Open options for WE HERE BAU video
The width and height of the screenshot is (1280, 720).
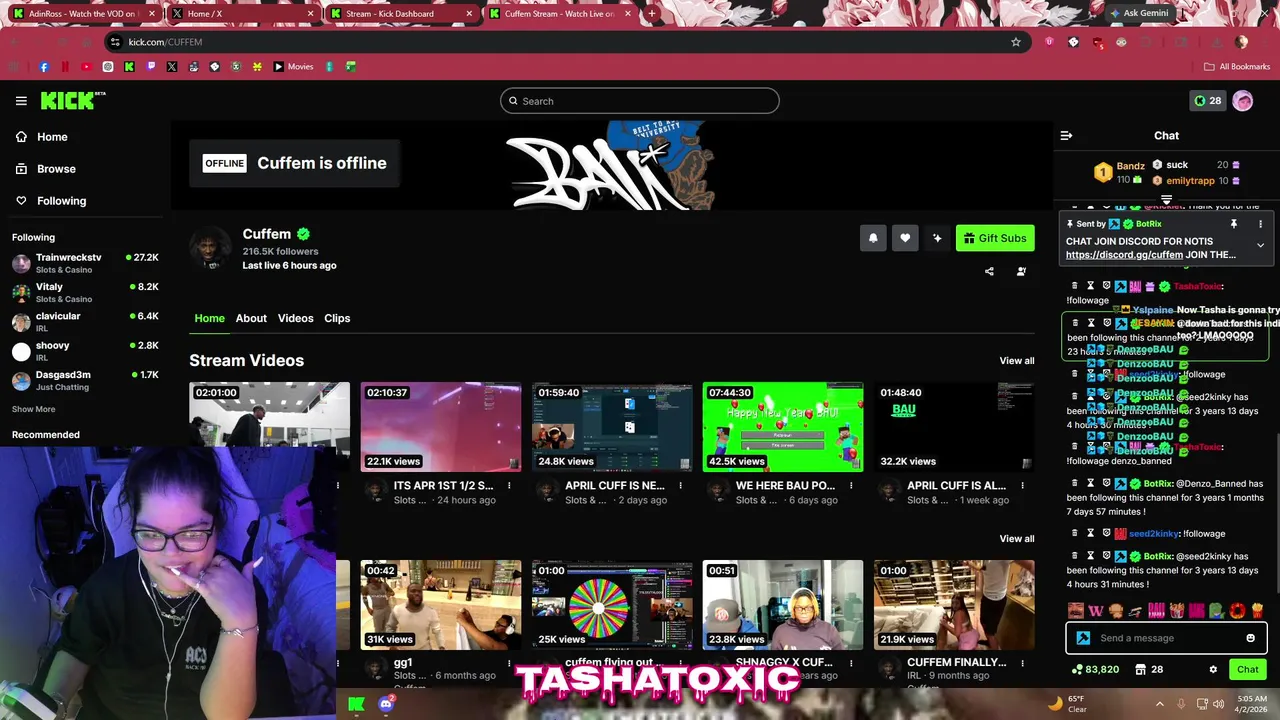[x=851, y=486]
